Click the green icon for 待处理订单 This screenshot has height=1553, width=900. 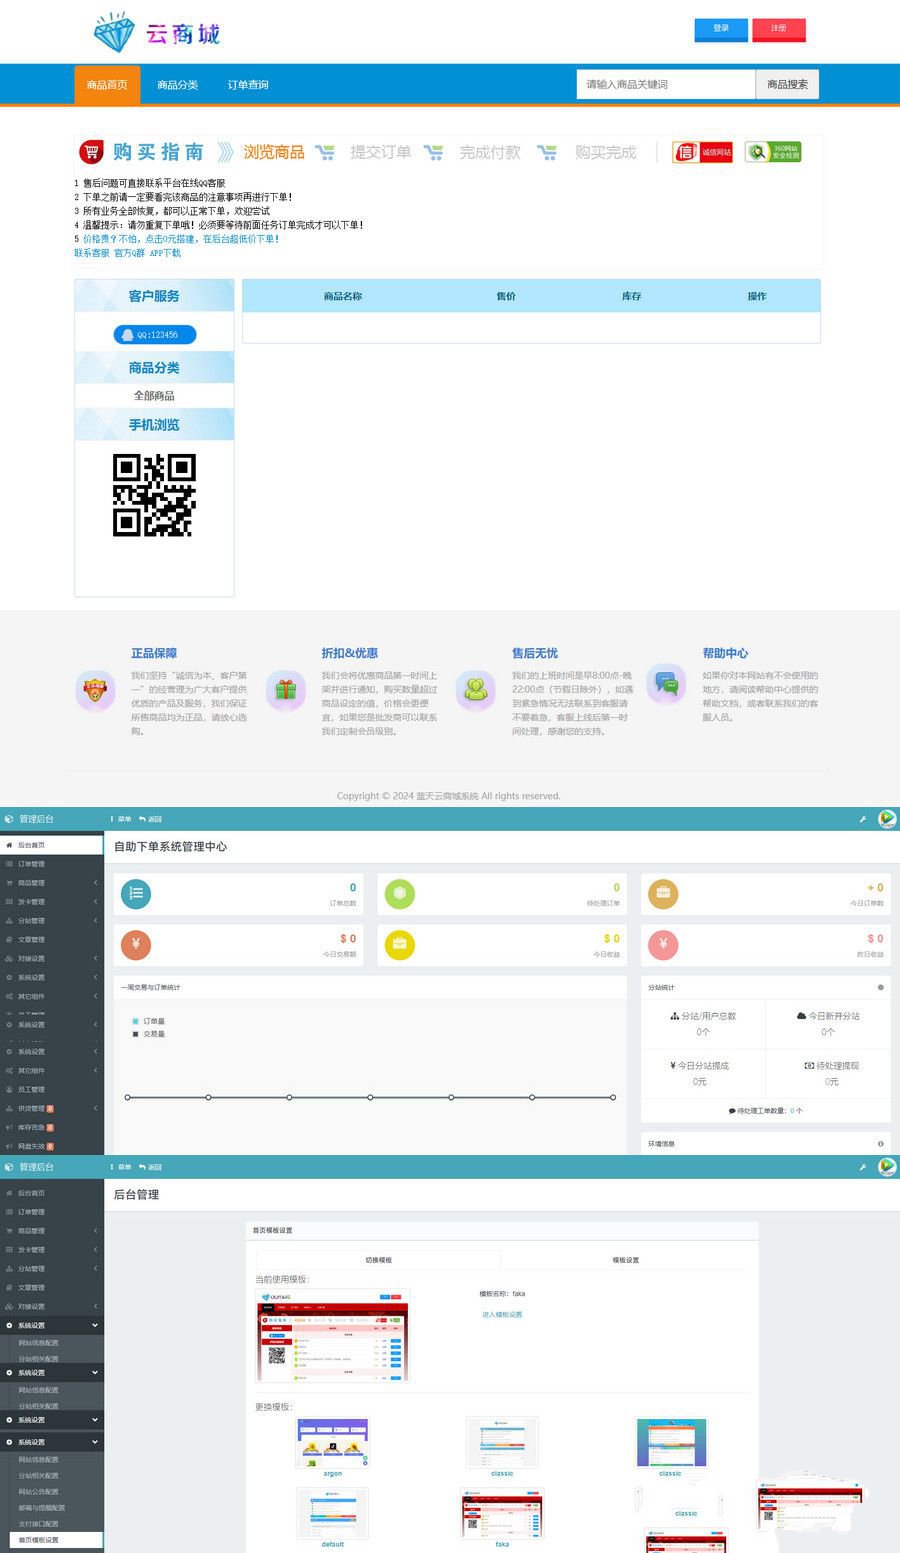pyautogui.click(x=399, y=894)
